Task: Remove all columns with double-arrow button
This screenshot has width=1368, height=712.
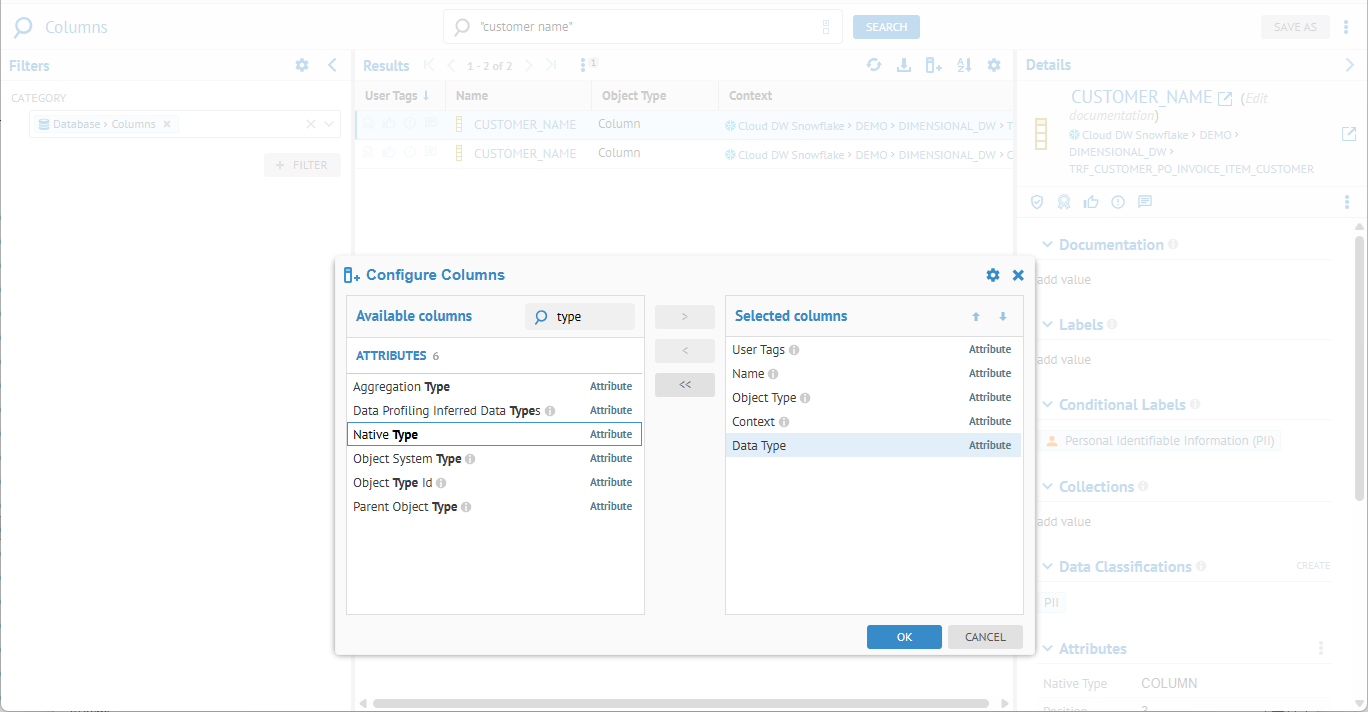Action: pyautogui.click(x=684, y=385)
